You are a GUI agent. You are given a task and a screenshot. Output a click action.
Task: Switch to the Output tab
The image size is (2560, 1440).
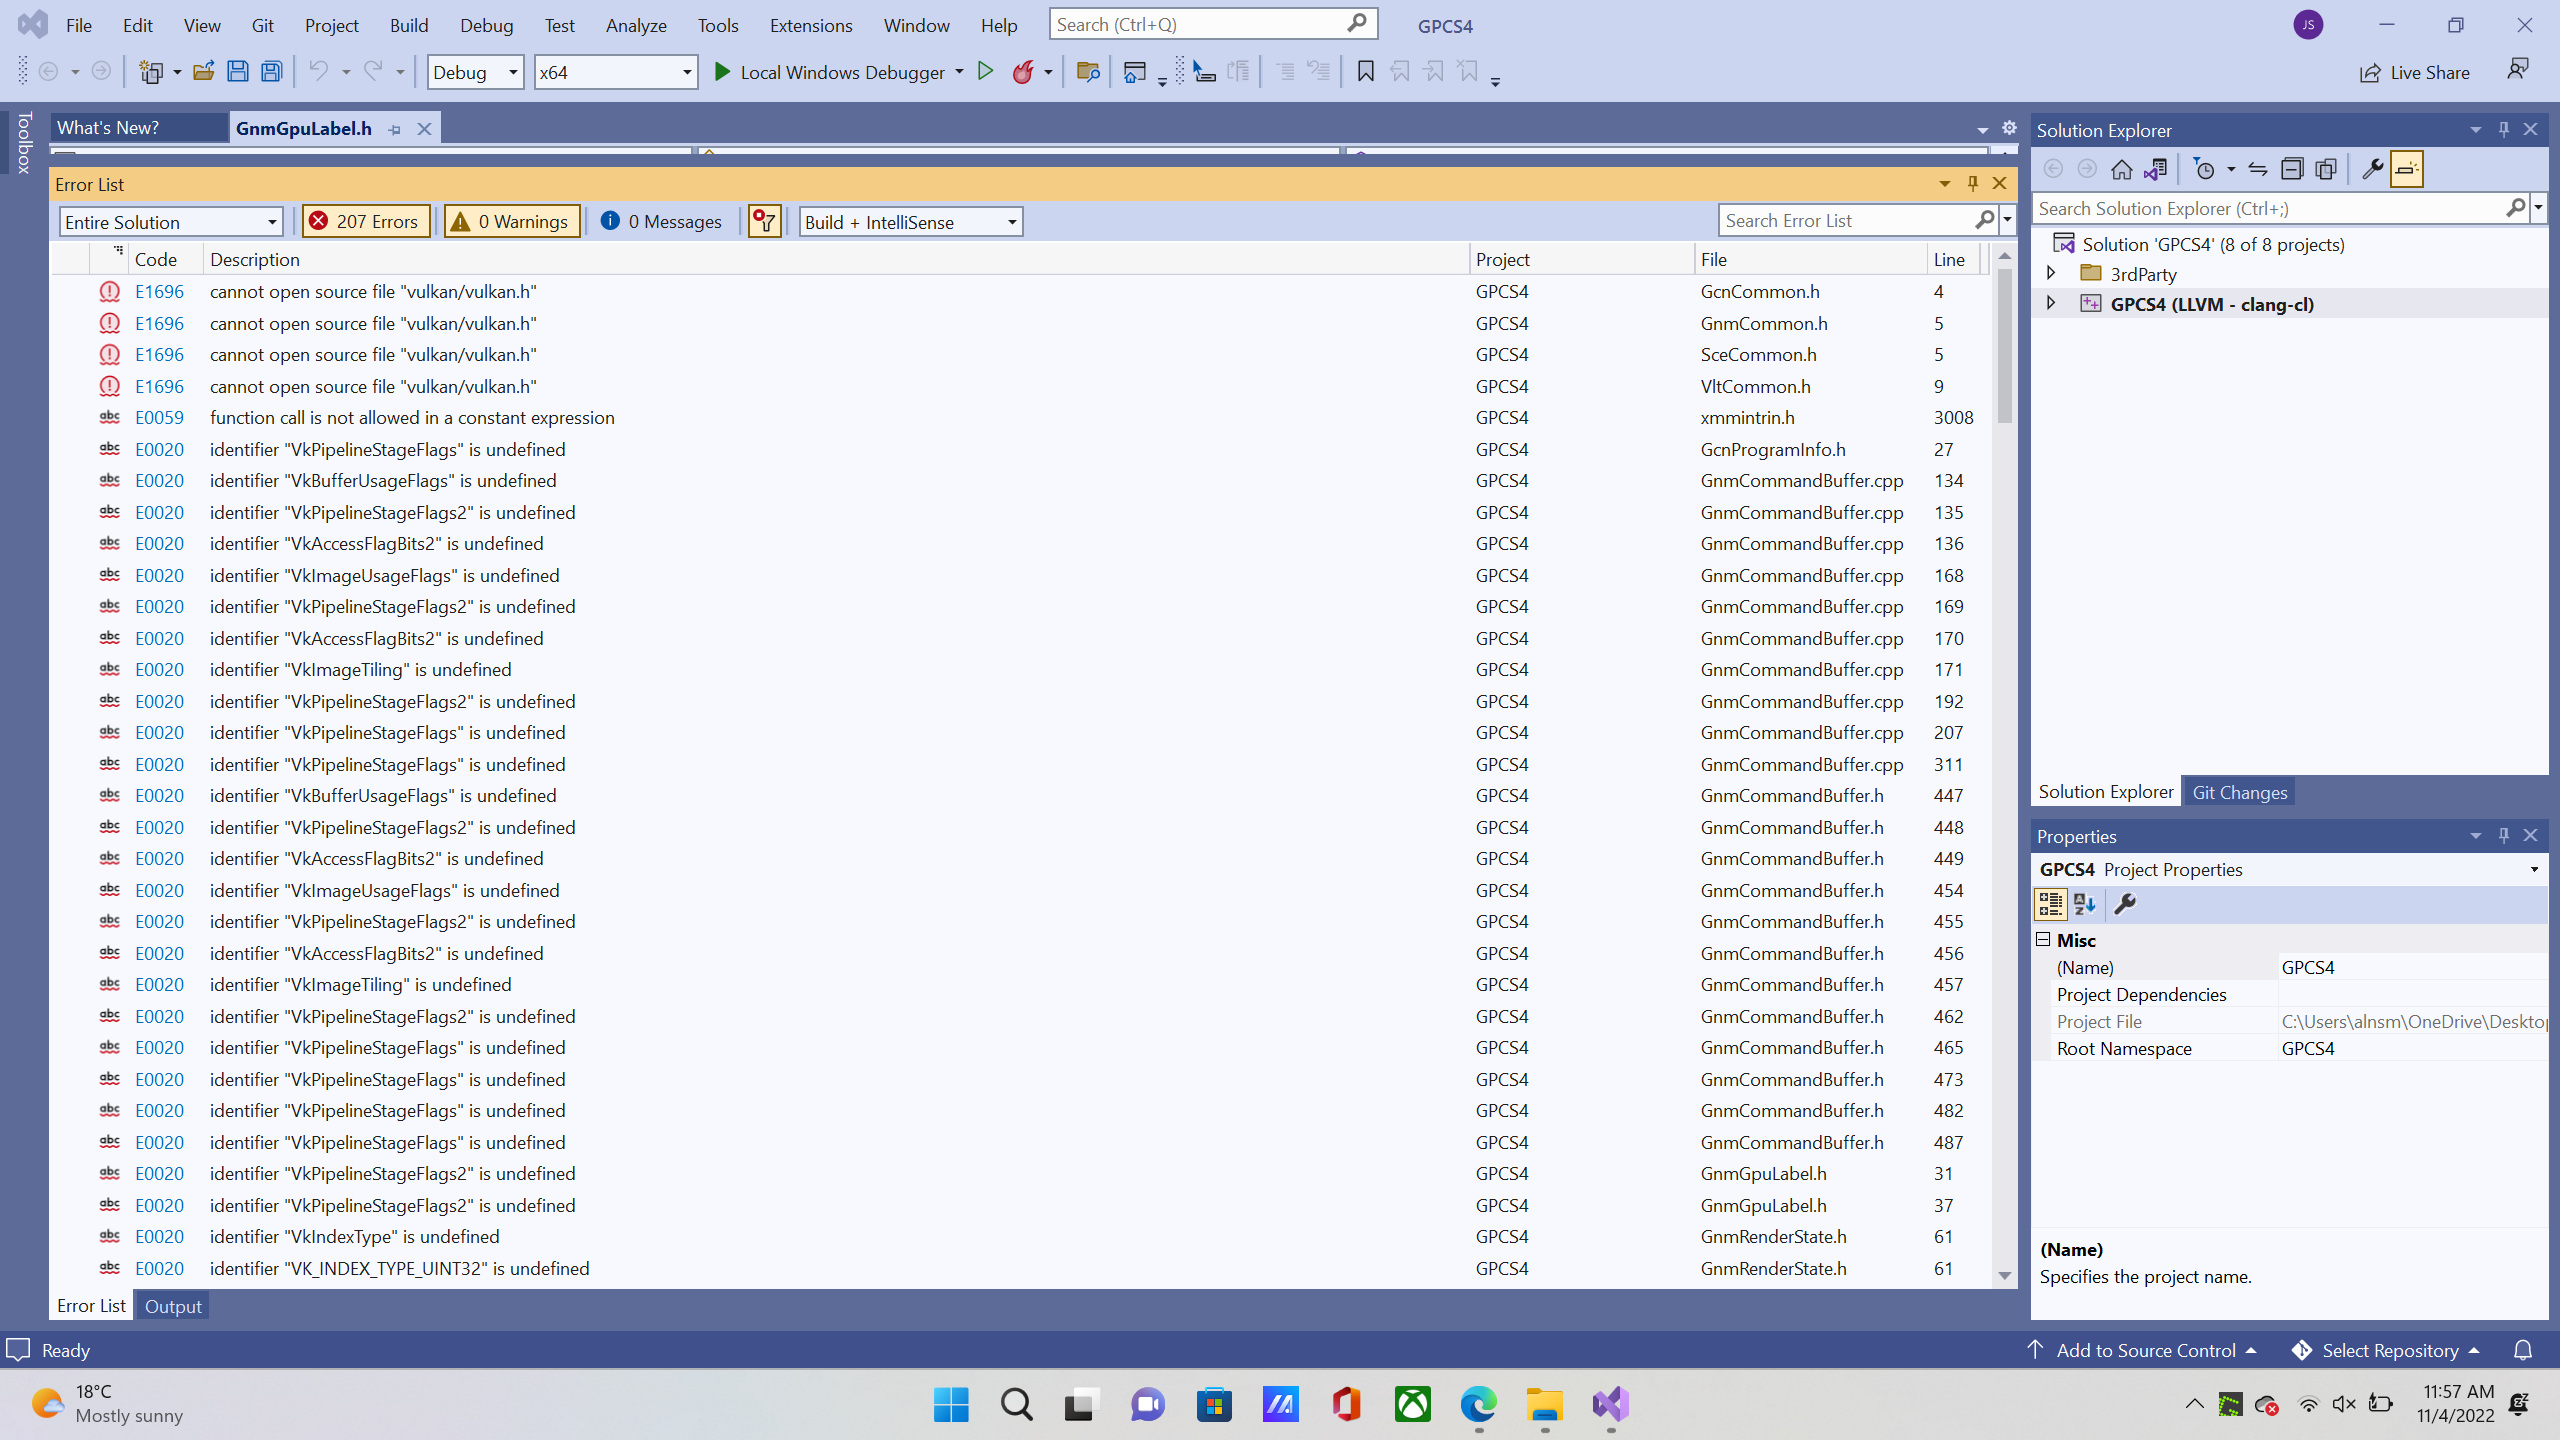[172, 1306]
